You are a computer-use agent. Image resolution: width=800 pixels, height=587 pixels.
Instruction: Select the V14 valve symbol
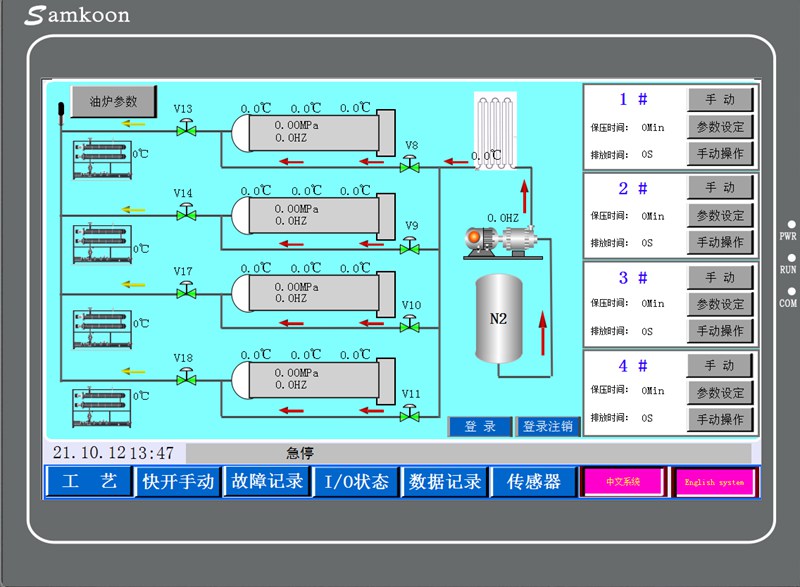pos(186,212)
